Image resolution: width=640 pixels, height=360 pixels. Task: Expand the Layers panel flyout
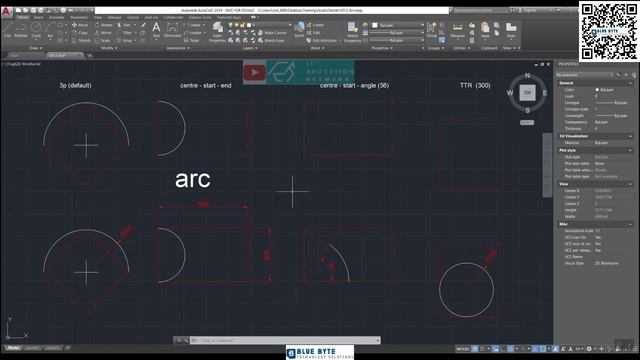[x=250, y=48]
